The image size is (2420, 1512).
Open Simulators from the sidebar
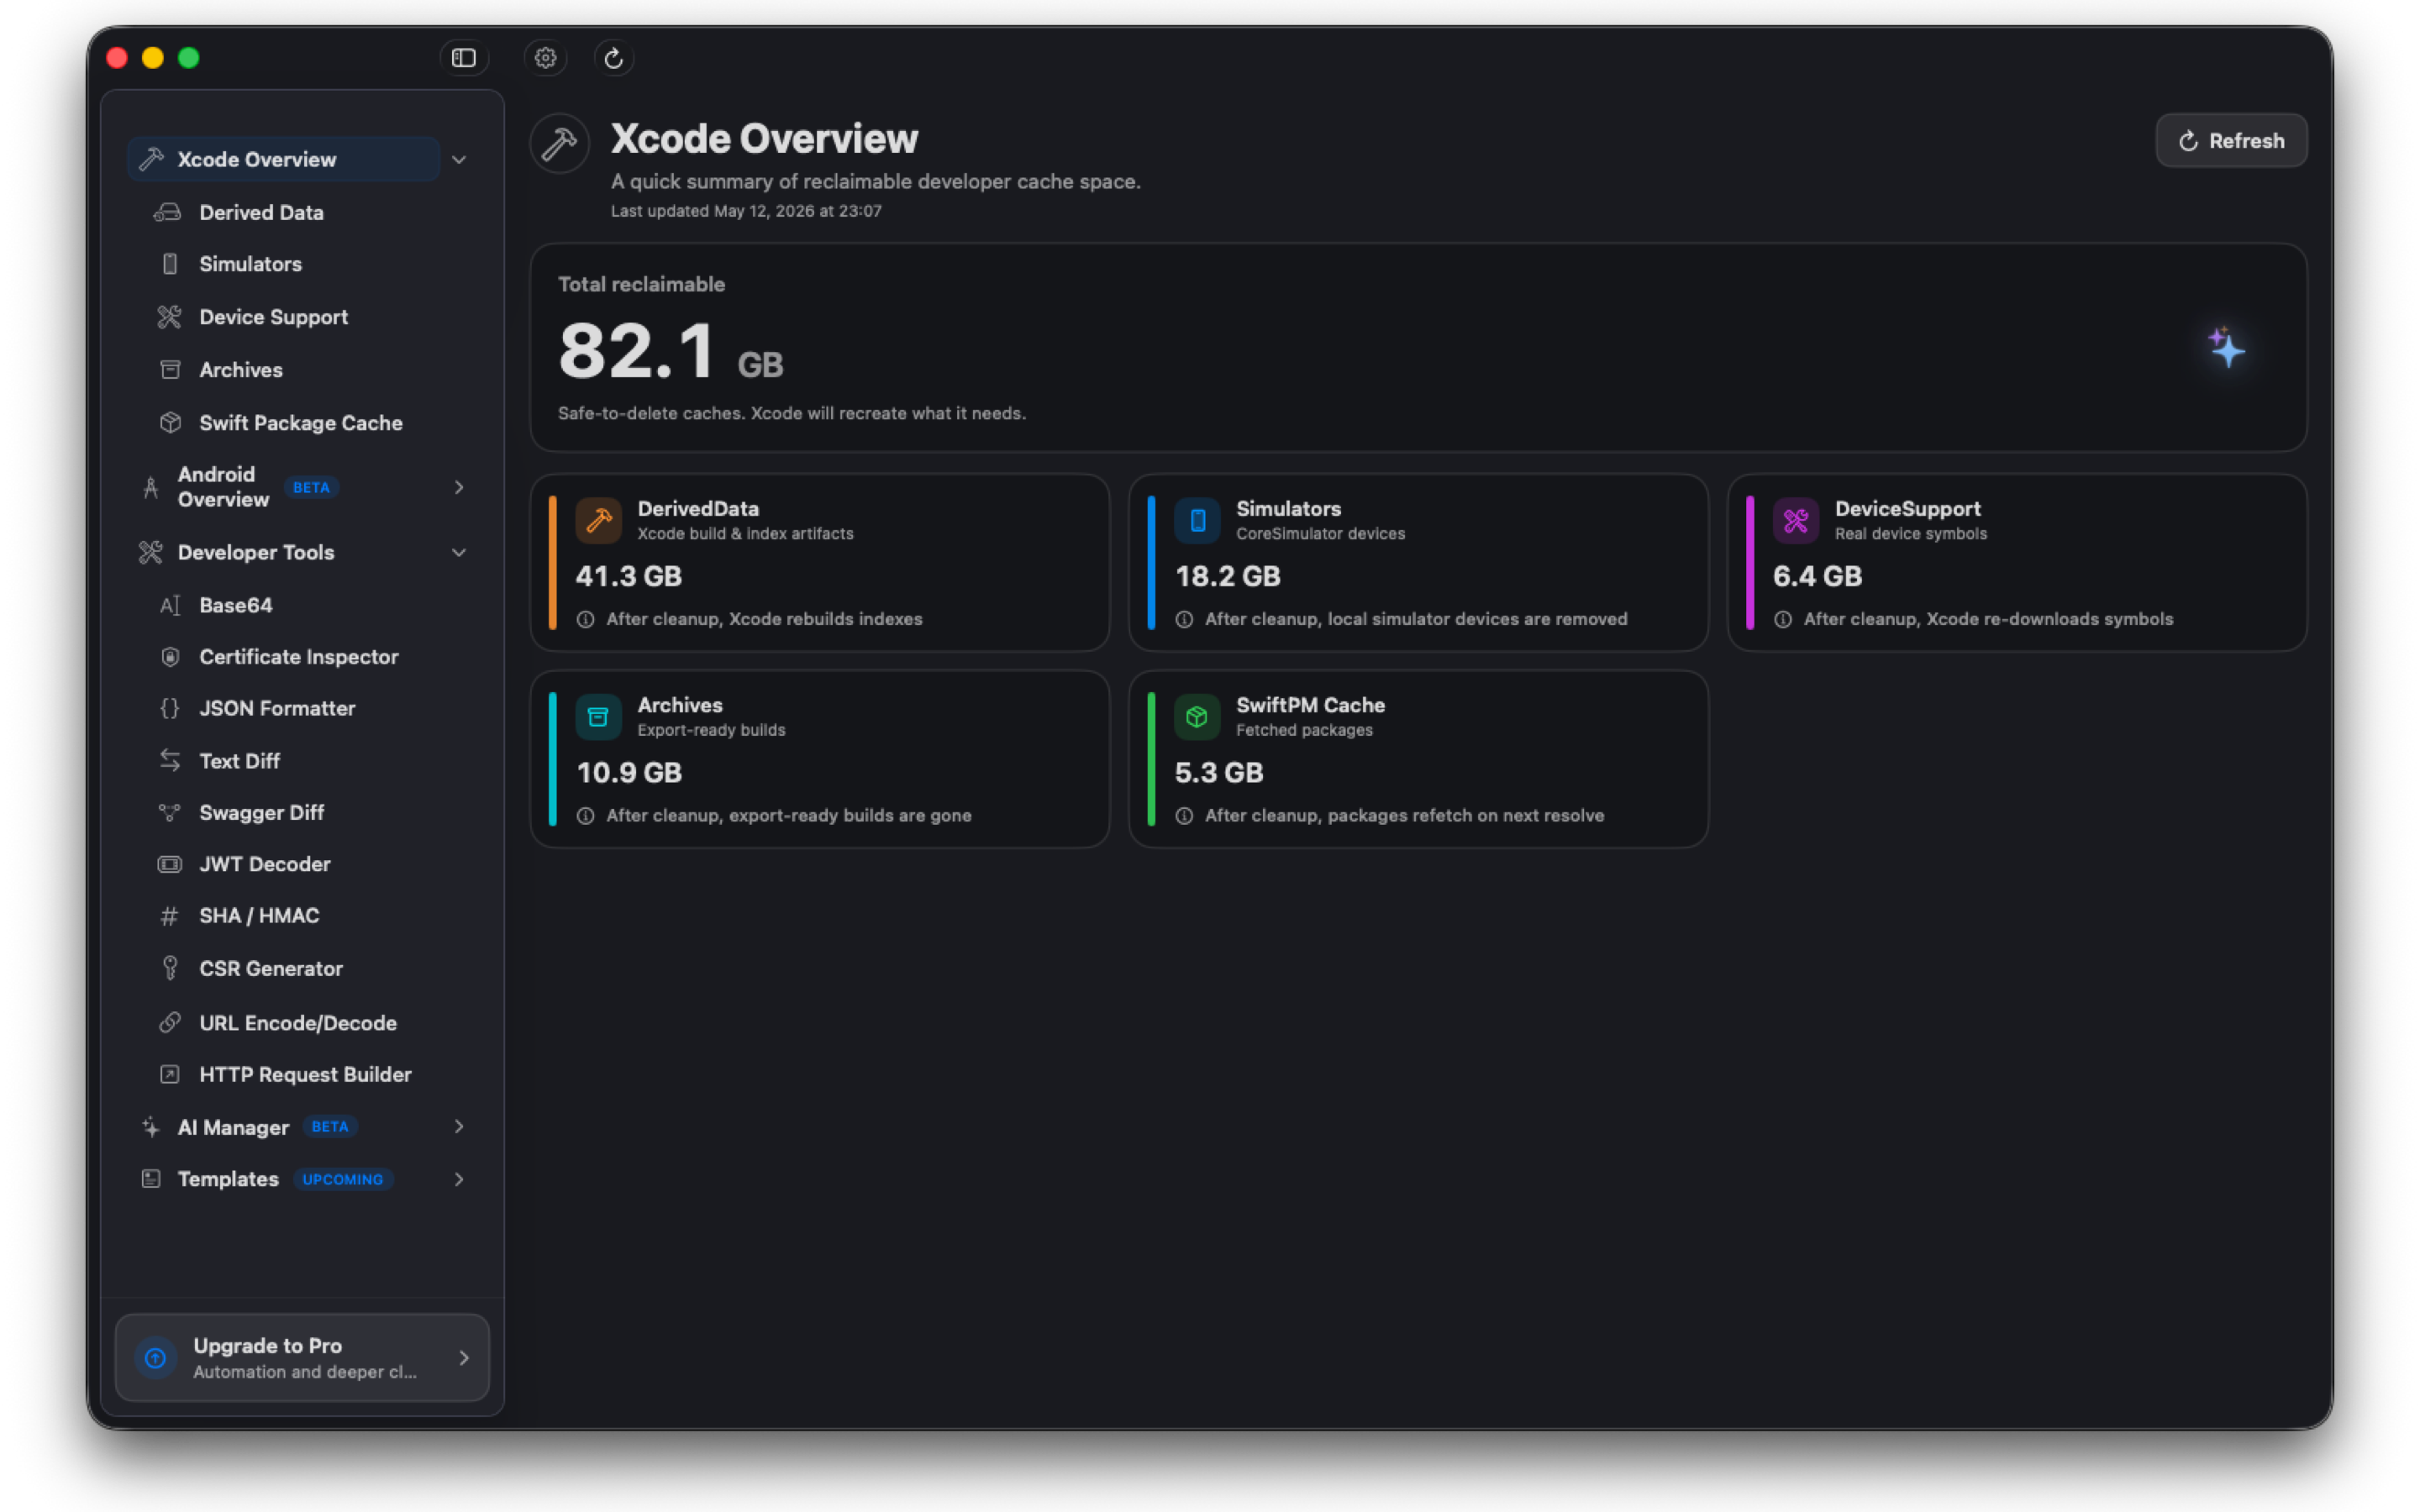pos(250,264)
